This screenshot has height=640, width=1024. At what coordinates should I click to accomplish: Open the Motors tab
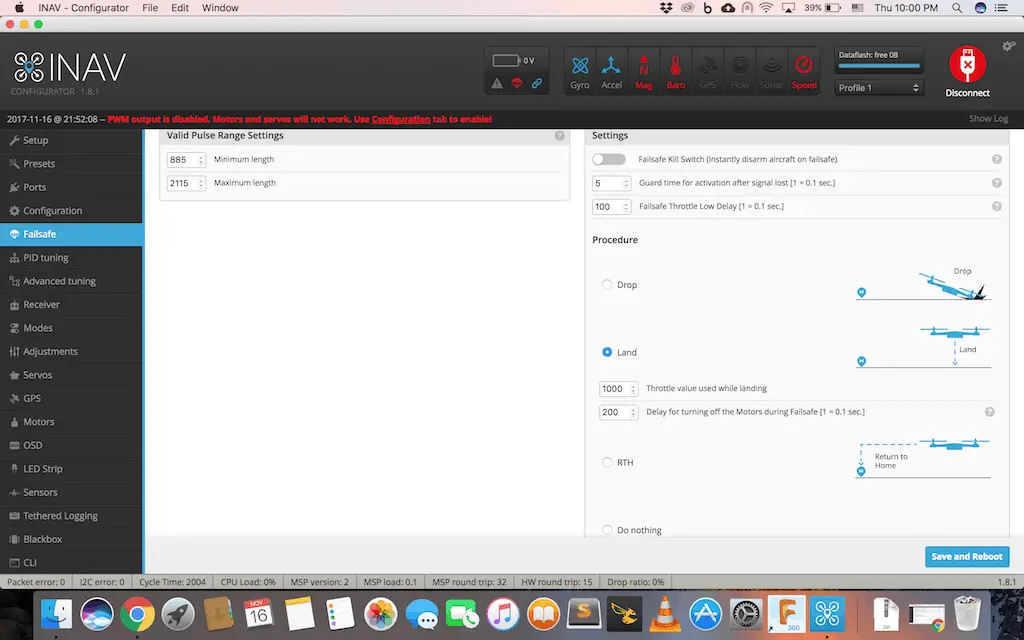click(71, 422)
